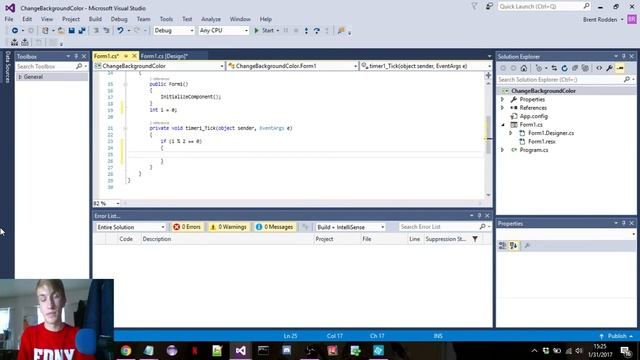Undo the last edit
This screenshot has height=360, width=640.
[x=120, y=31]
